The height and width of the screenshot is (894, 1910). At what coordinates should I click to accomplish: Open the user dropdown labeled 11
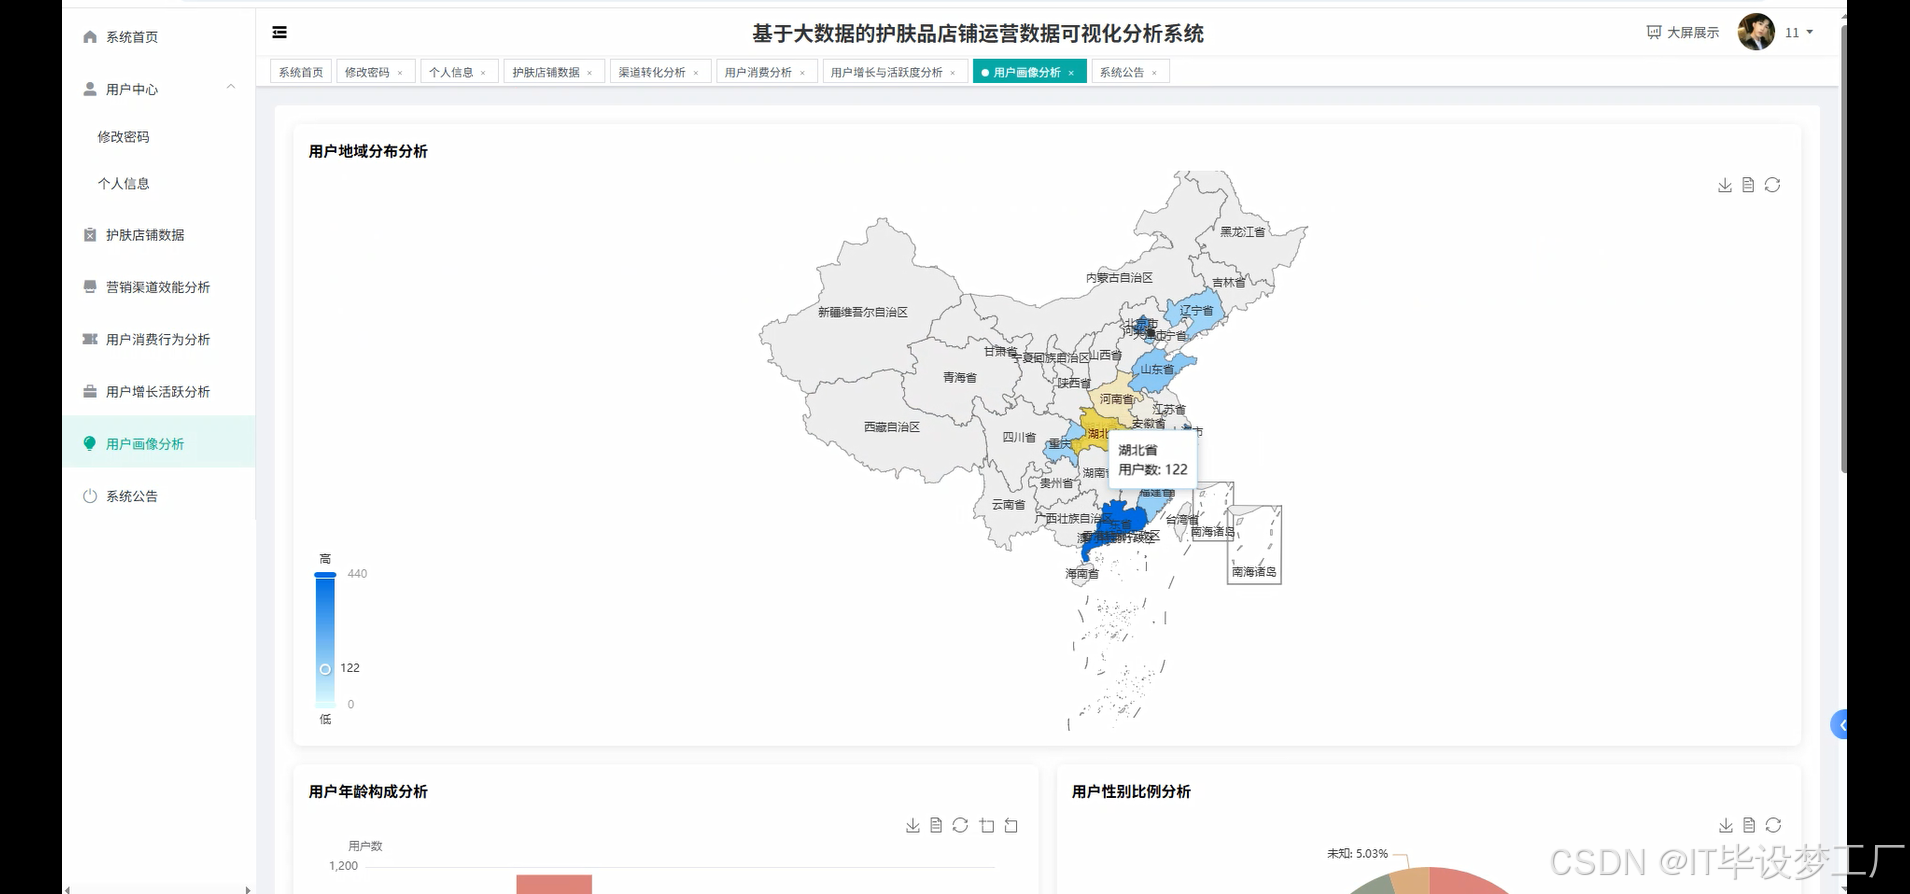1799,33
